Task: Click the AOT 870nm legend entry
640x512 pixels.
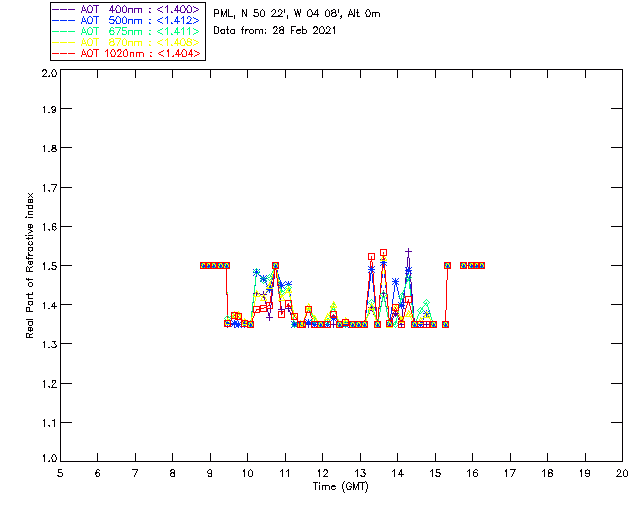Action: click(x=127, y=42)
